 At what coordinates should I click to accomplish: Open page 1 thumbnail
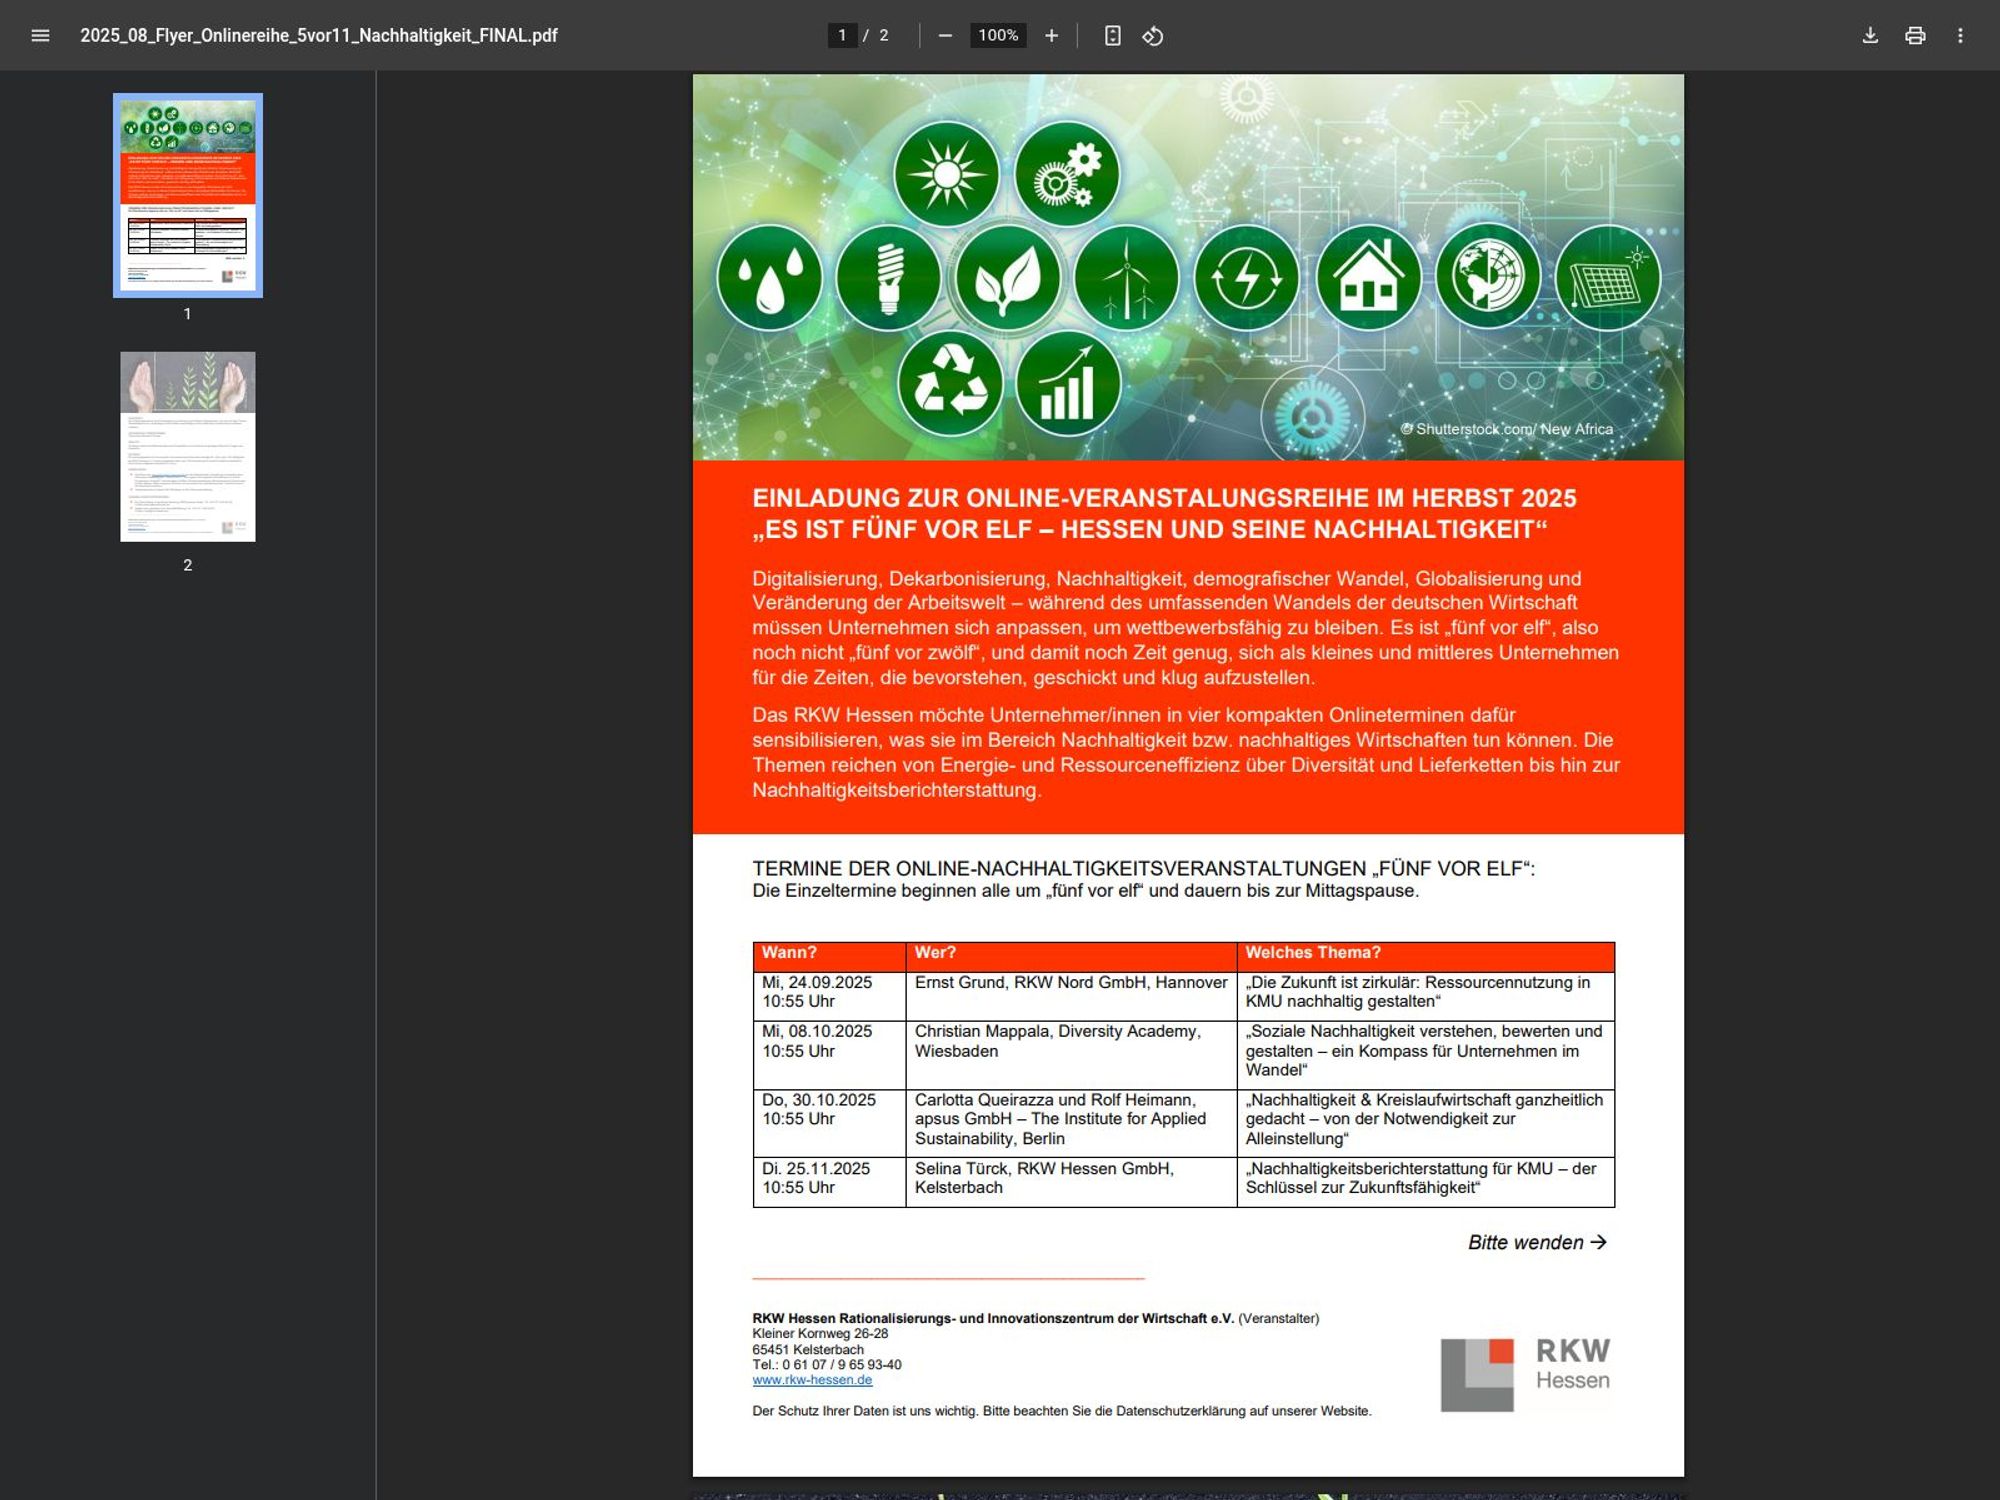[x=188, y=195]
